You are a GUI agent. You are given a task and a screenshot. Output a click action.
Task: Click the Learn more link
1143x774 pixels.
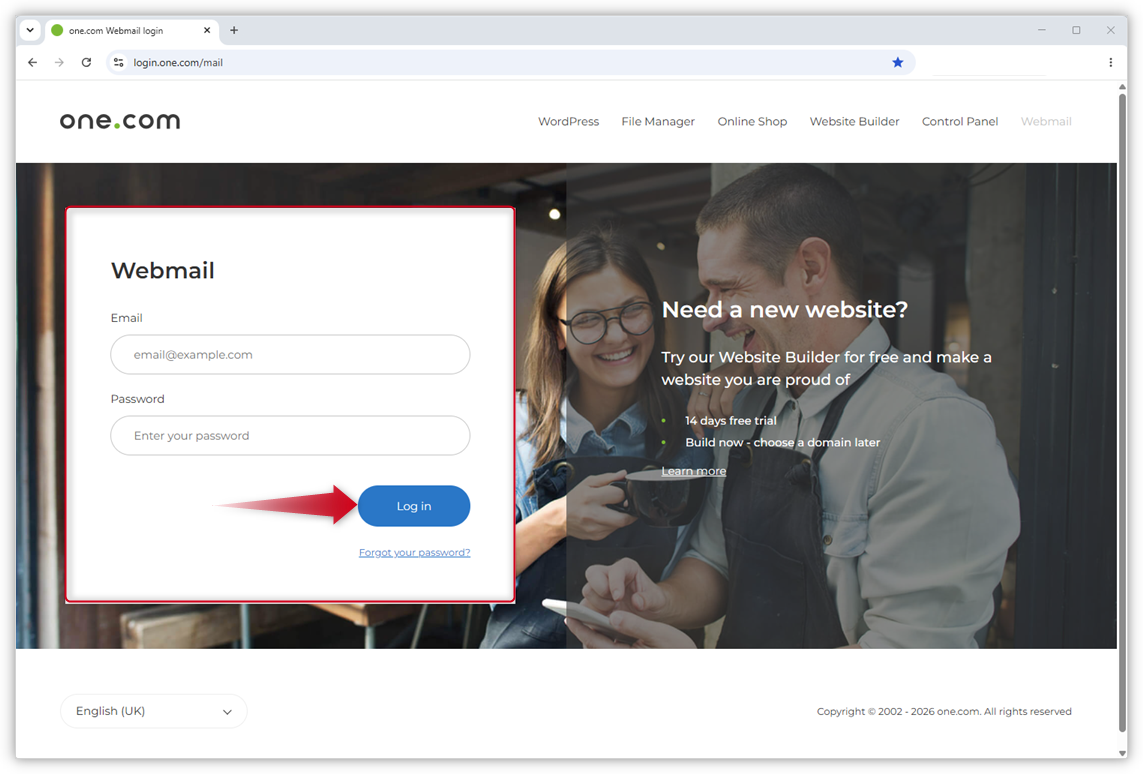[693, 472]
